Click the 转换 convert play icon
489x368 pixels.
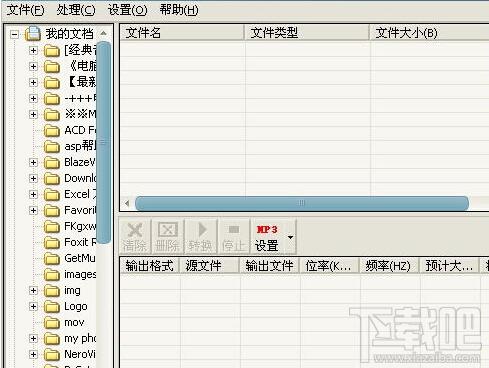point(200,237)
